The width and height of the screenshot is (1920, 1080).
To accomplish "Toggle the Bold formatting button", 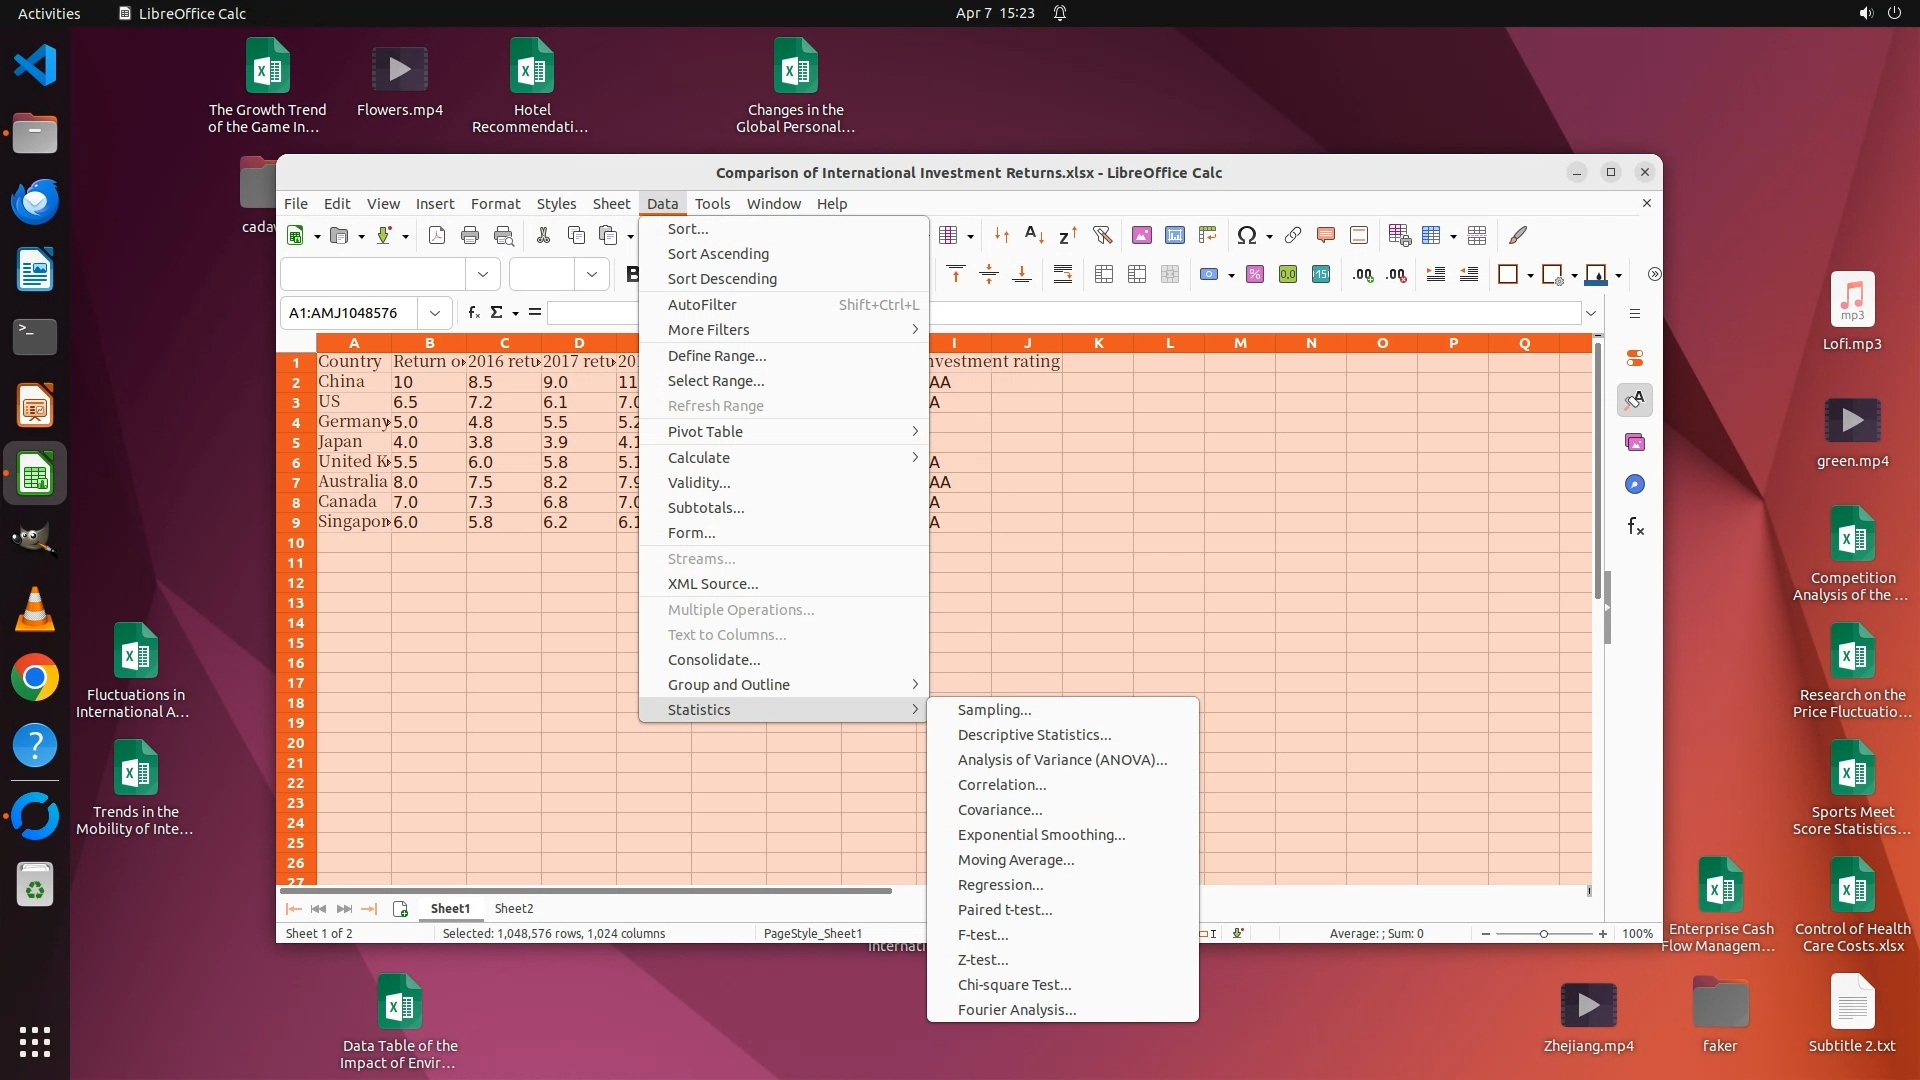I will click(632, 274).
